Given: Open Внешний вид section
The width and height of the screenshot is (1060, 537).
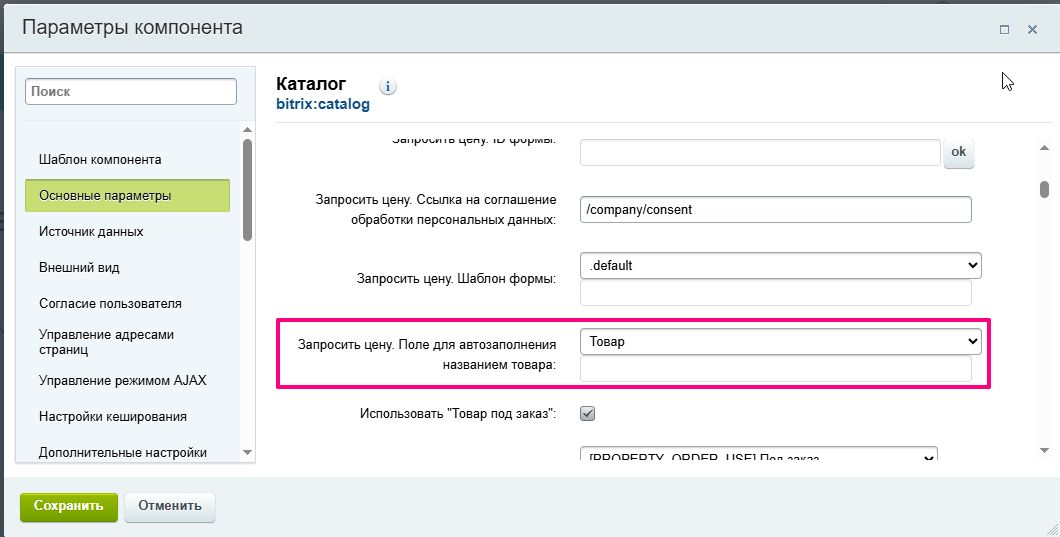Looking at the screenshot, I should 79,268.
